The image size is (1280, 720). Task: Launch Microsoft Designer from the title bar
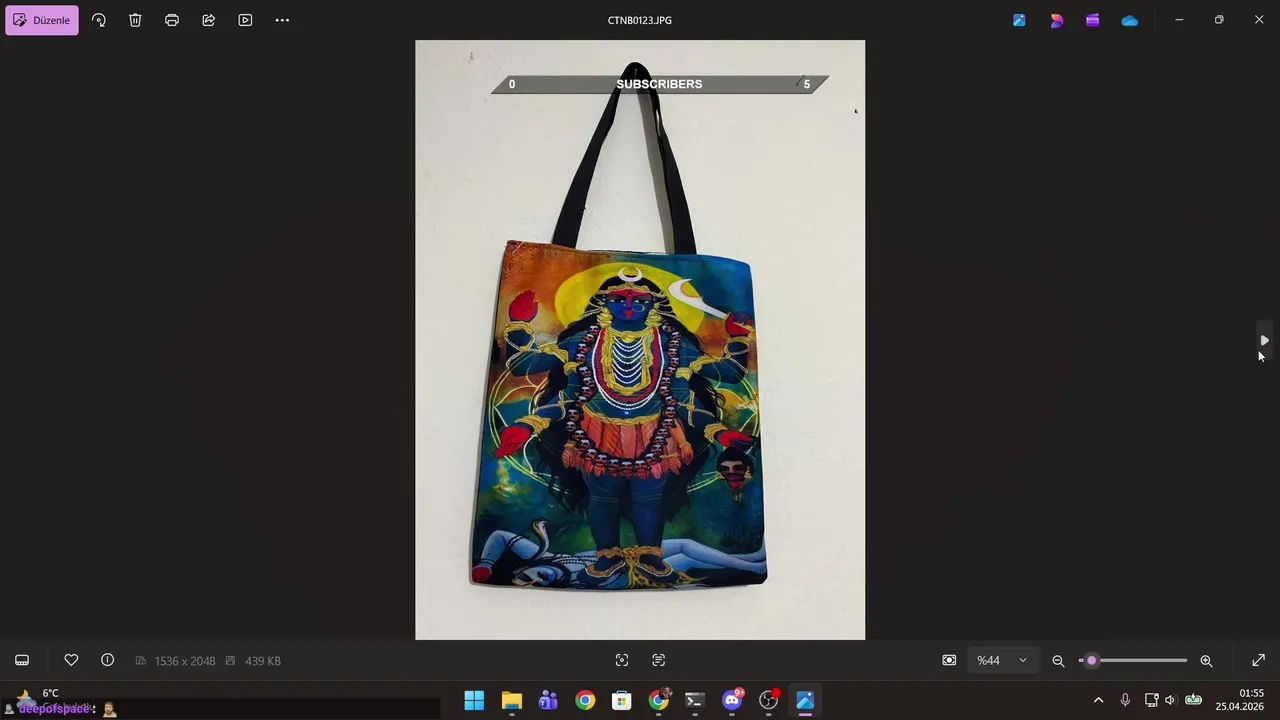tap(1056, 20)
